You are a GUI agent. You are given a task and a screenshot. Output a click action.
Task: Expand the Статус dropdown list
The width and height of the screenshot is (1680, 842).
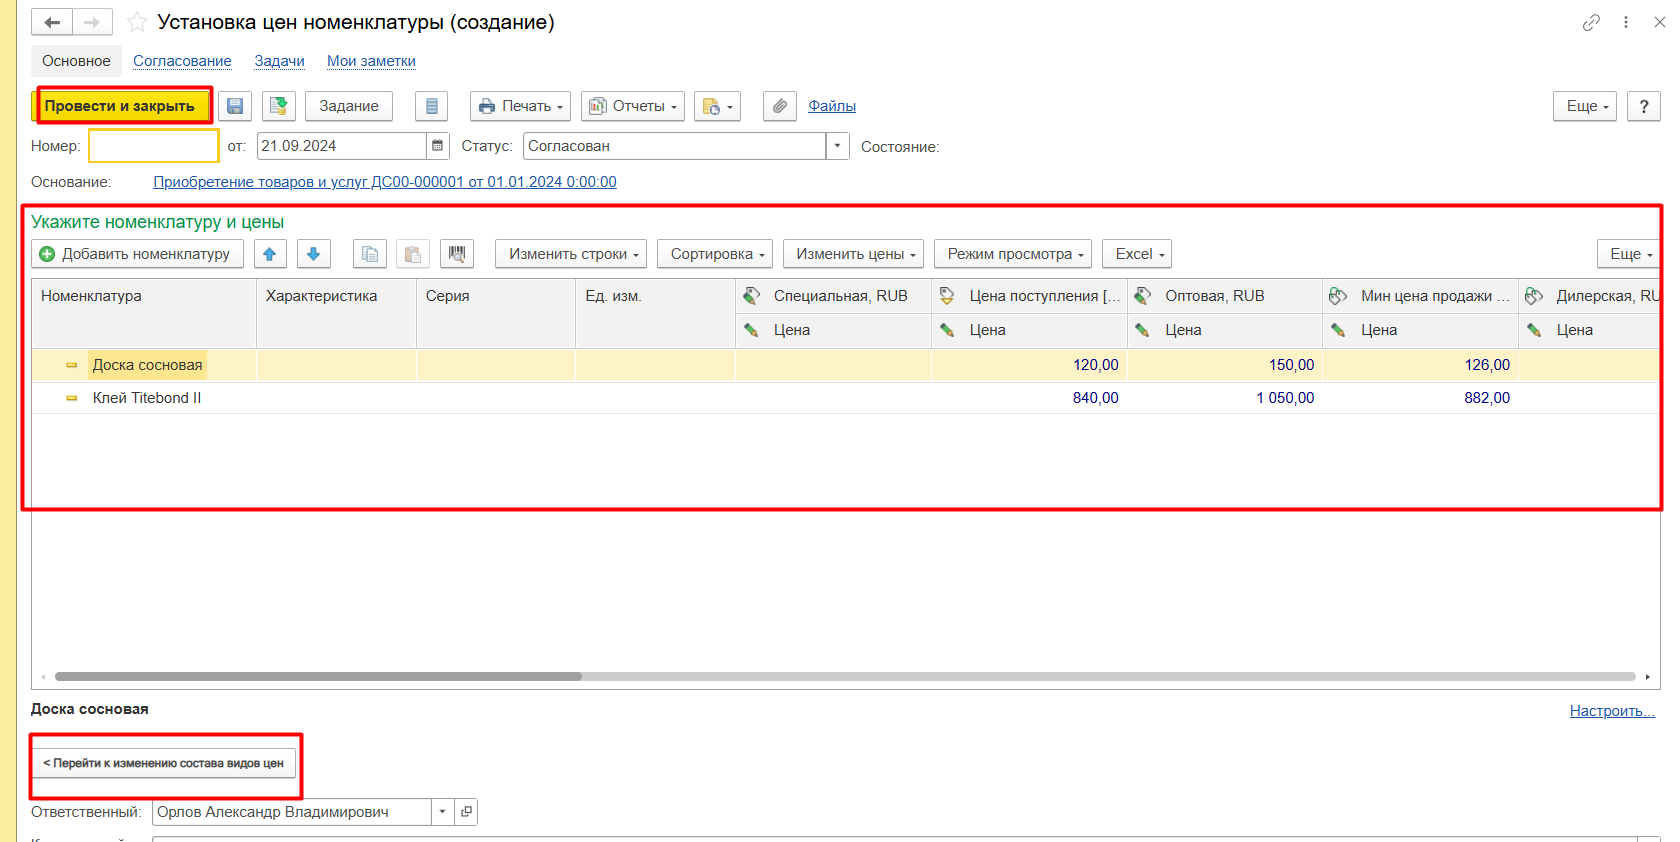coord(837,146)
